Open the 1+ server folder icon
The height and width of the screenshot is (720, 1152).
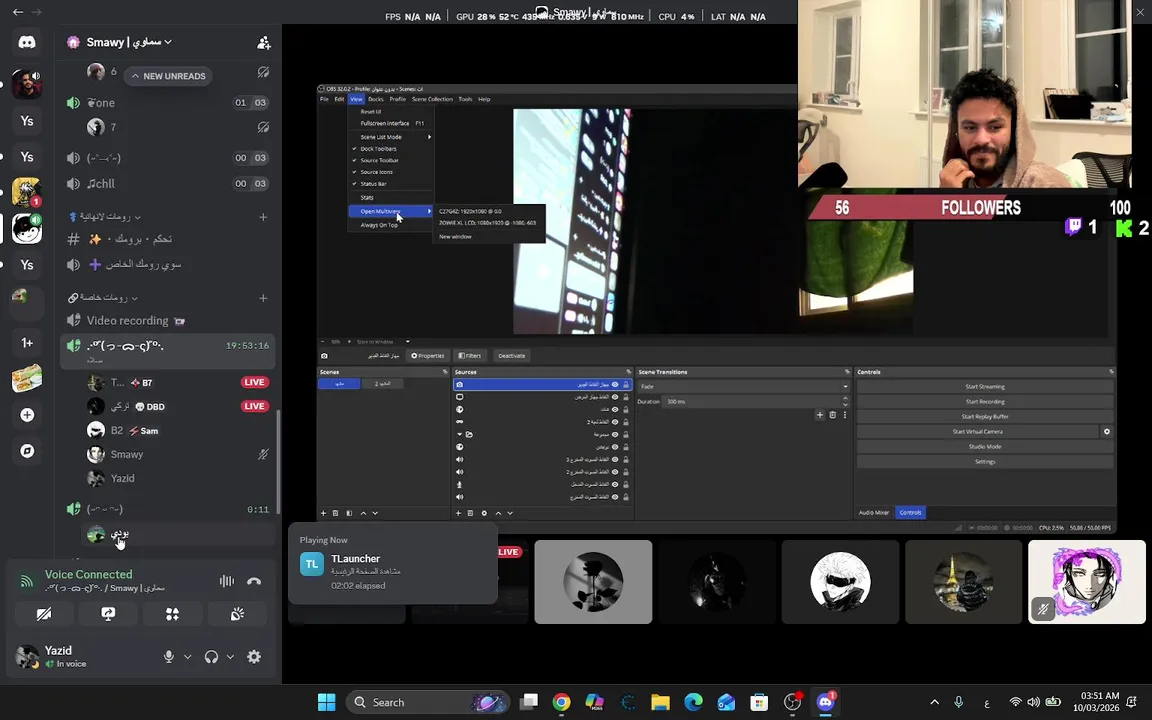(x=27, y=342)
